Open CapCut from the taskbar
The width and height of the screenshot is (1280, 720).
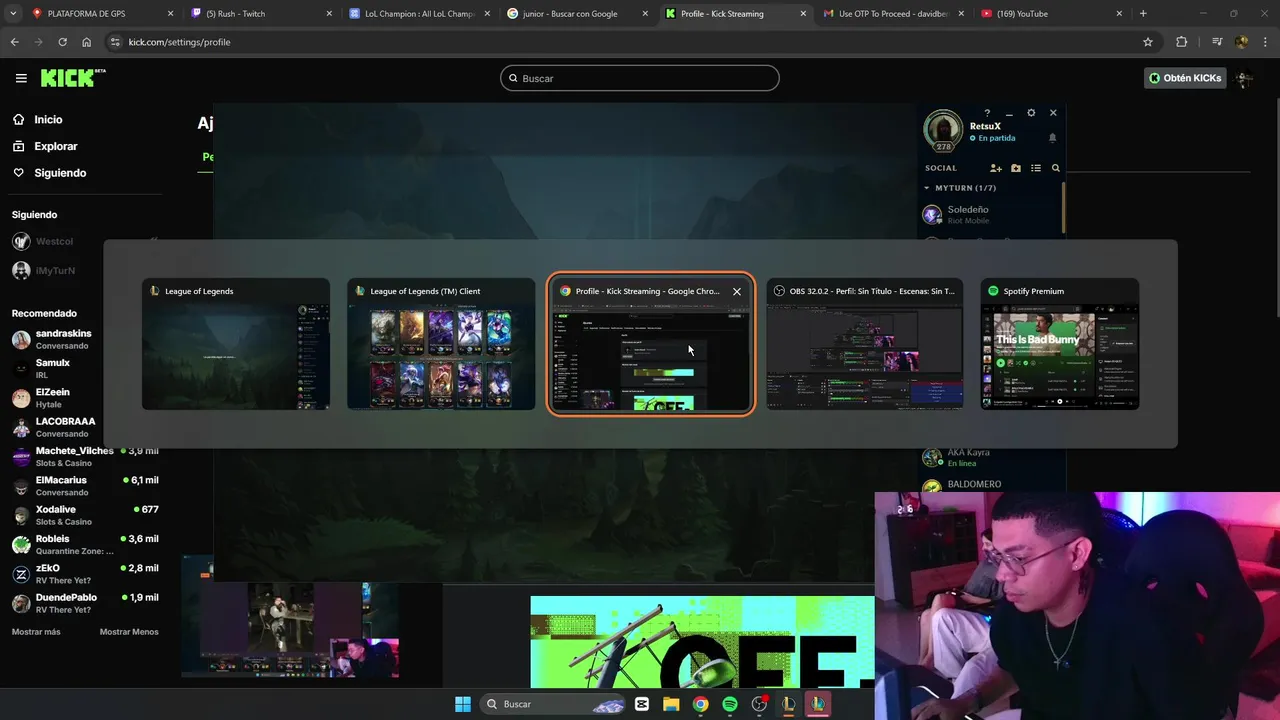tap(642, 704)
